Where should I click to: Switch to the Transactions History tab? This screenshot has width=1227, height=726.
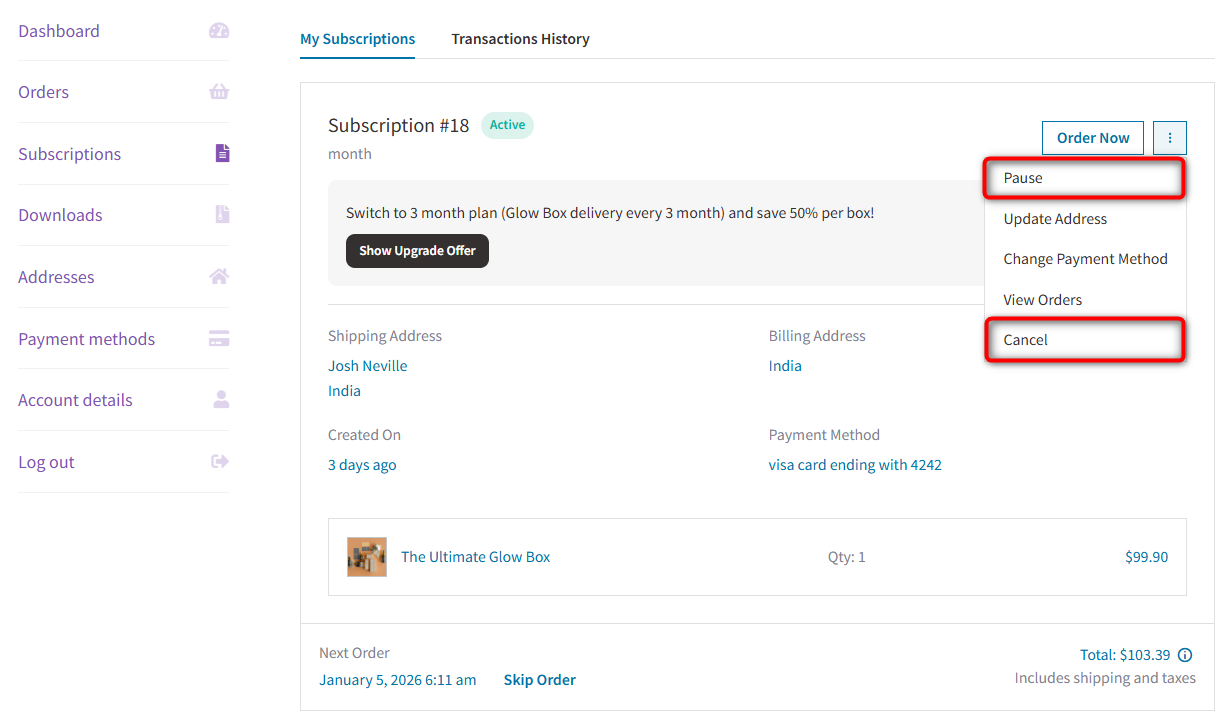(520, 39)
